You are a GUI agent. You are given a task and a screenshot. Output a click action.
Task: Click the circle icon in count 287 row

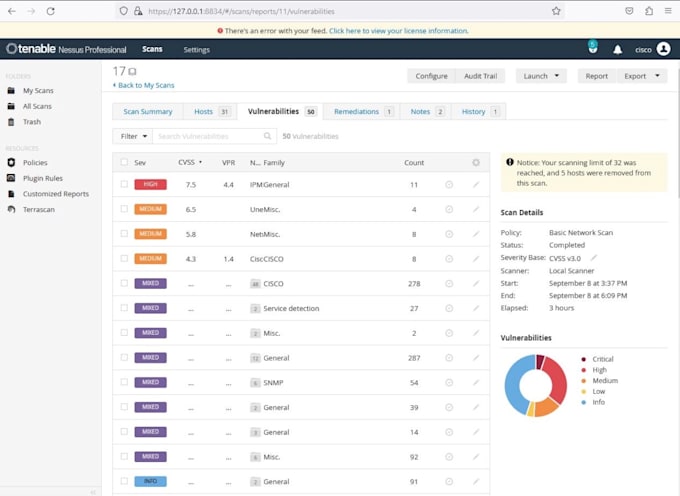tap(449, 358)
